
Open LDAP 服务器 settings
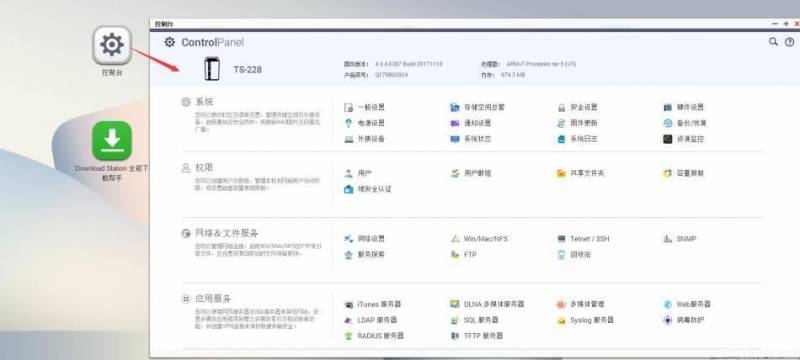370,320
